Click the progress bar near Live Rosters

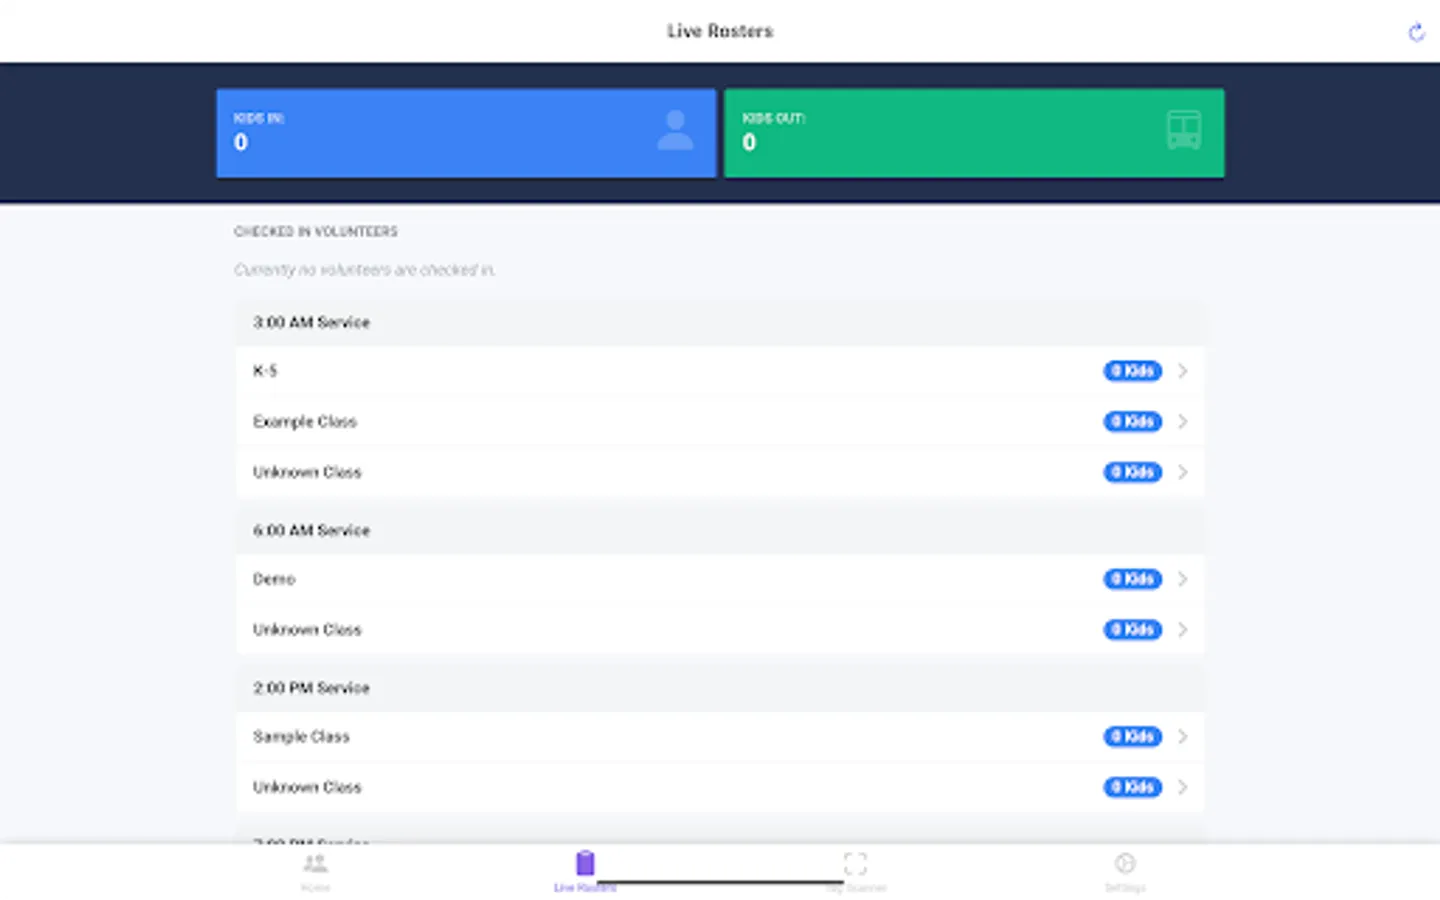click(720, 883)
